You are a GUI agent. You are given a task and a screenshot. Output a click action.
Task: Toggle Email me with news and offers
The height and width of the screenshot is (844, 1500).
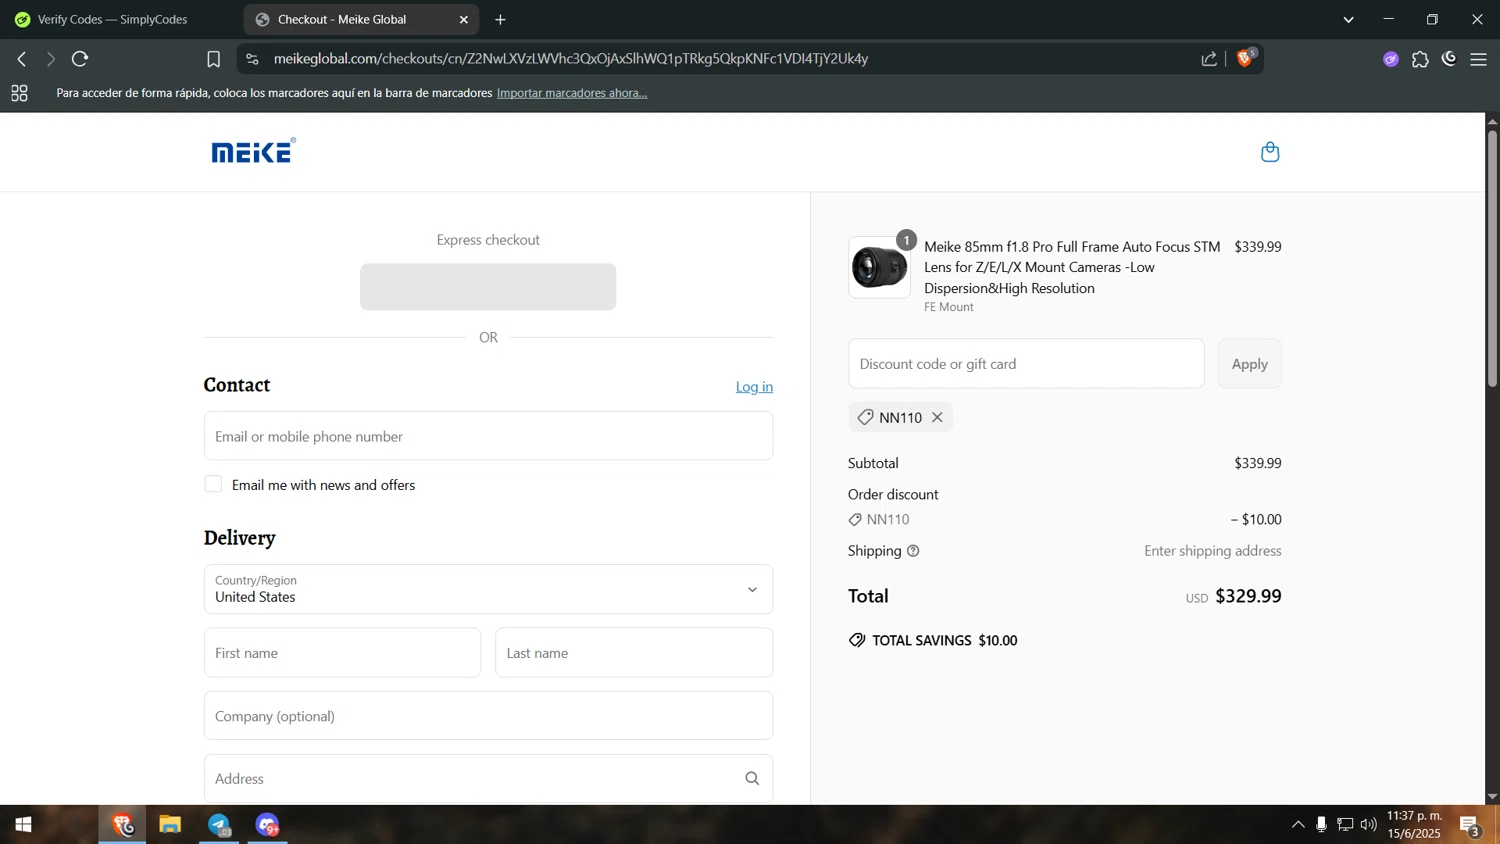(x=213, y=484)
